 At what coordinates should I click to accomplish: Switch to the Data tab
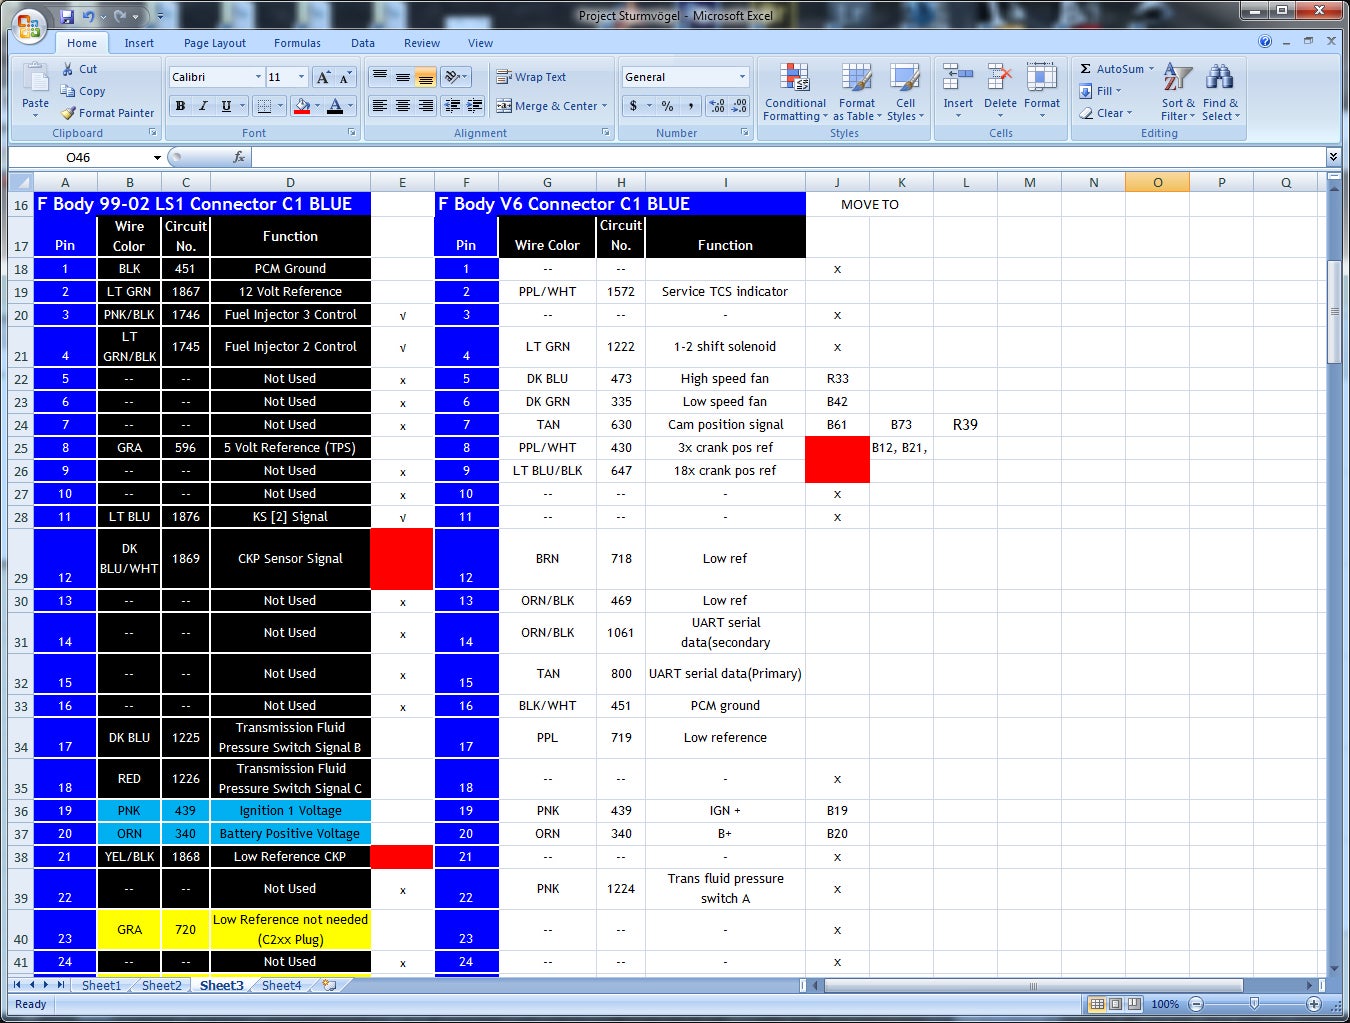(363, 43)
